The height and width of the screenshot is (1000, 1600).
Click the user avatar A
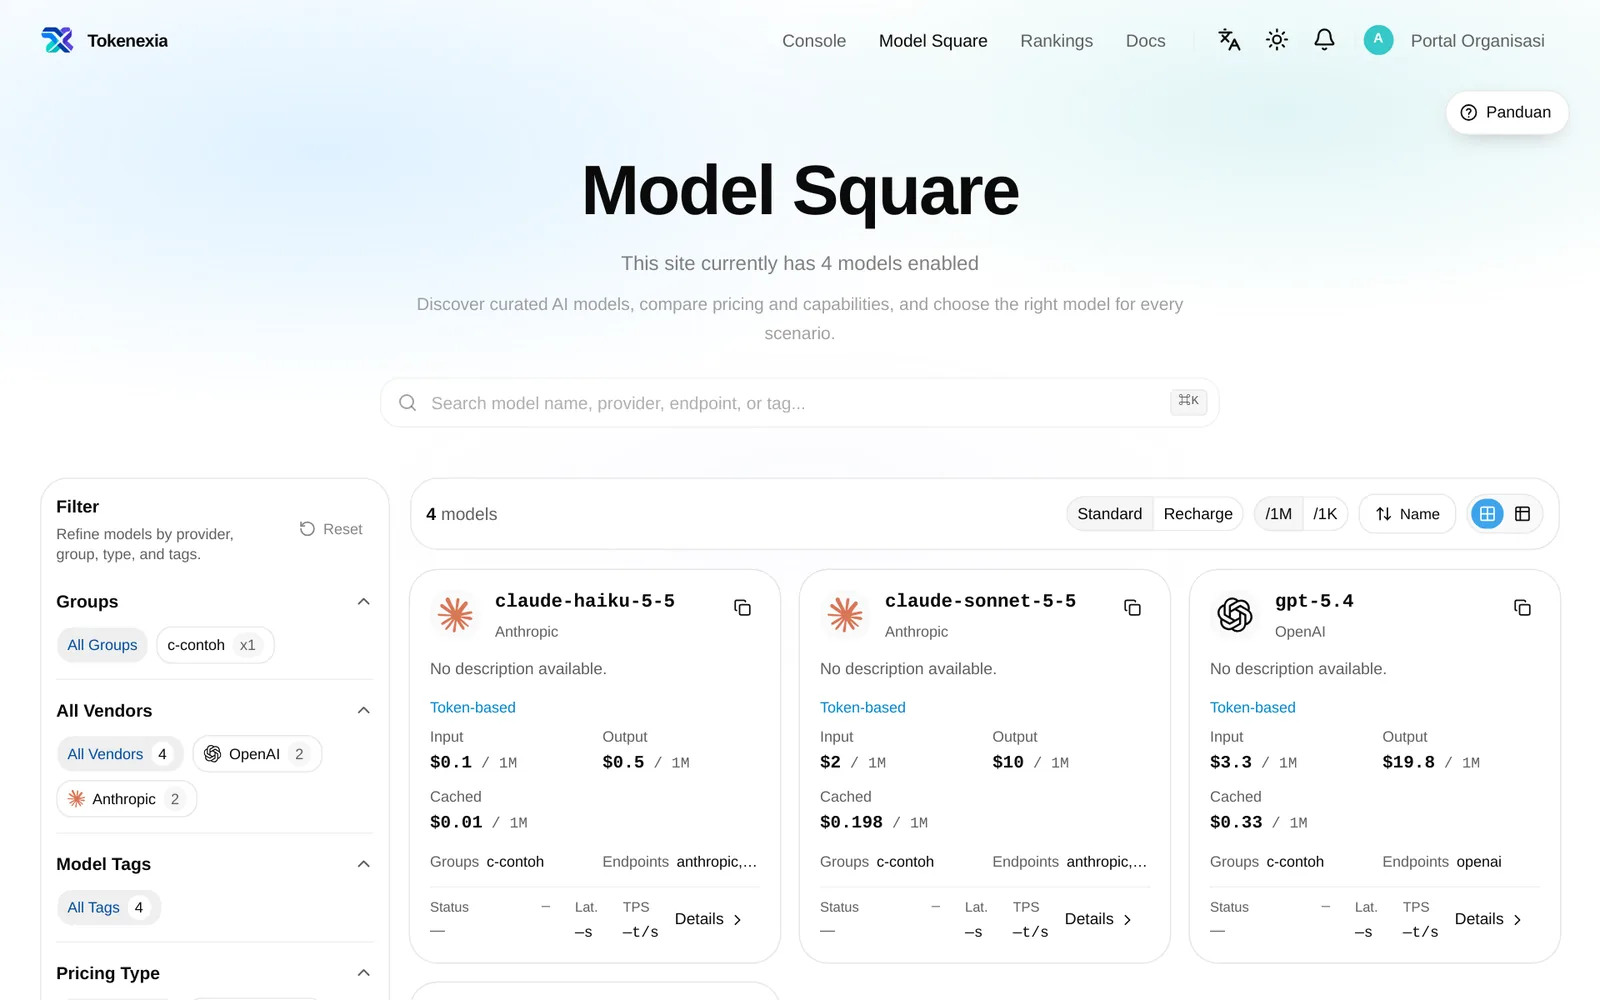pos(1378,40)
